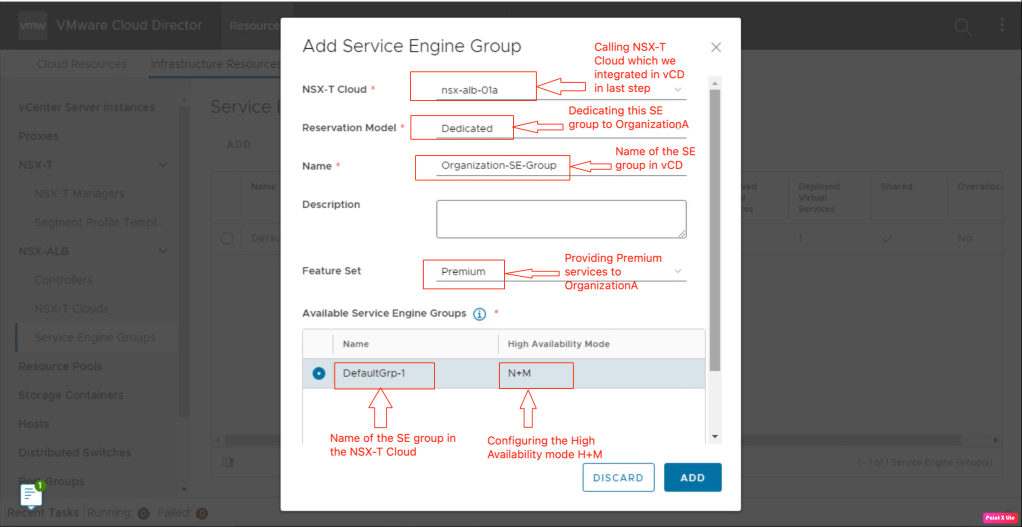This screenshot has width=1022, height=527.
Task: Collapse the NSX-ALB sidebar section
Action: click(x=163, y=251)
